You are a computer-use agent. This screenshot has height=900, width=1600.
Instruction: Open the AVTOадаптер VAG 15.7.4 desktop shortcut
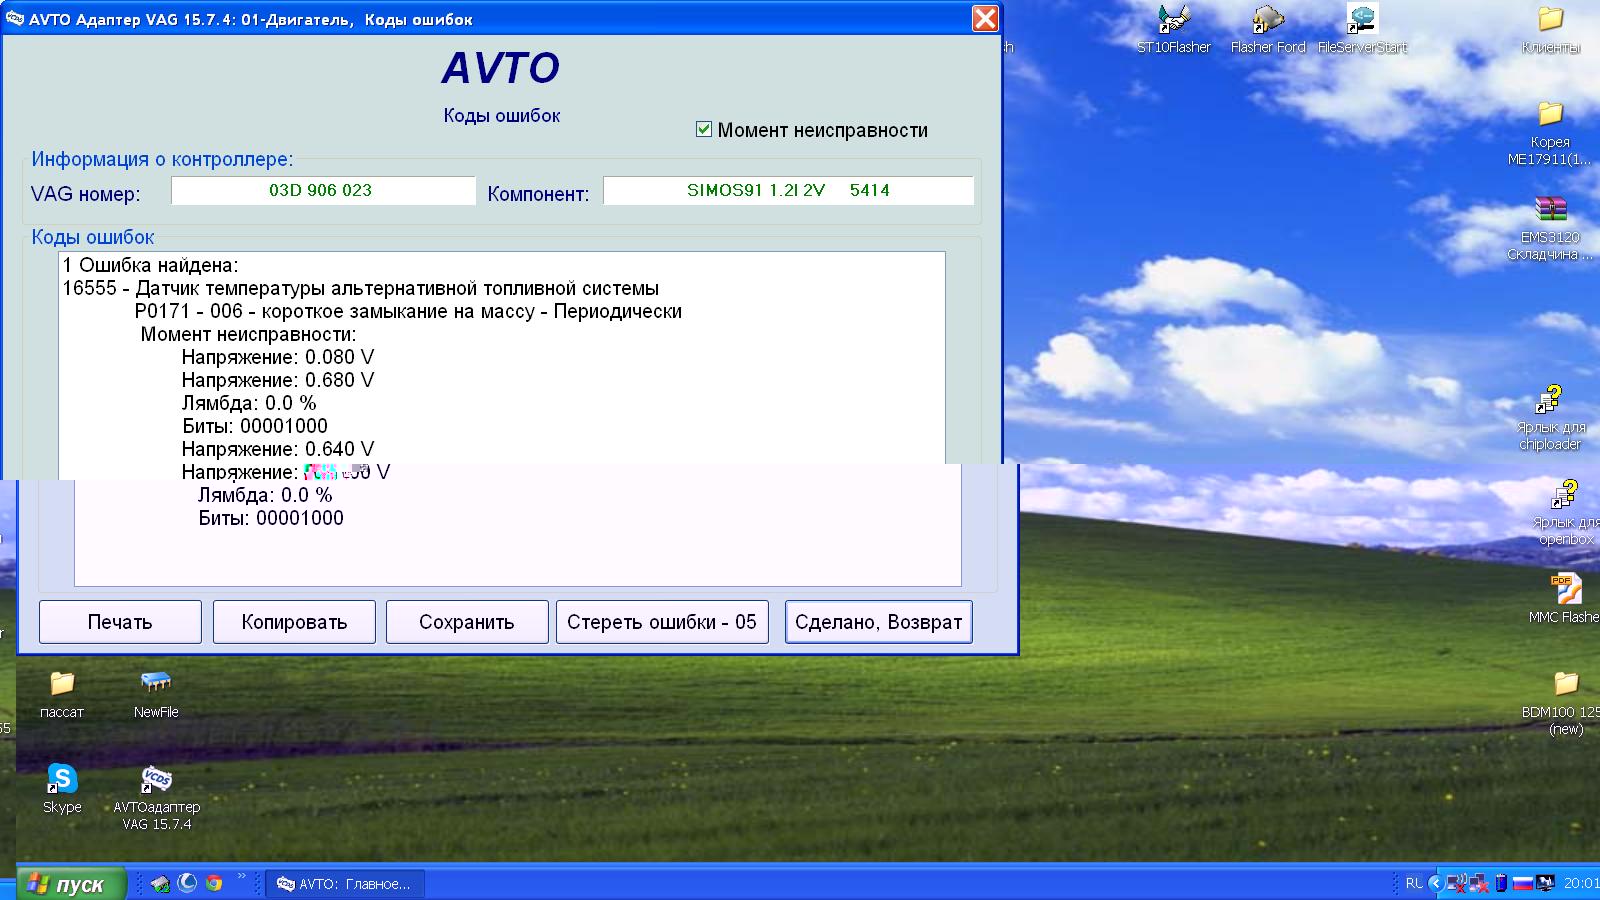[156, 782]
